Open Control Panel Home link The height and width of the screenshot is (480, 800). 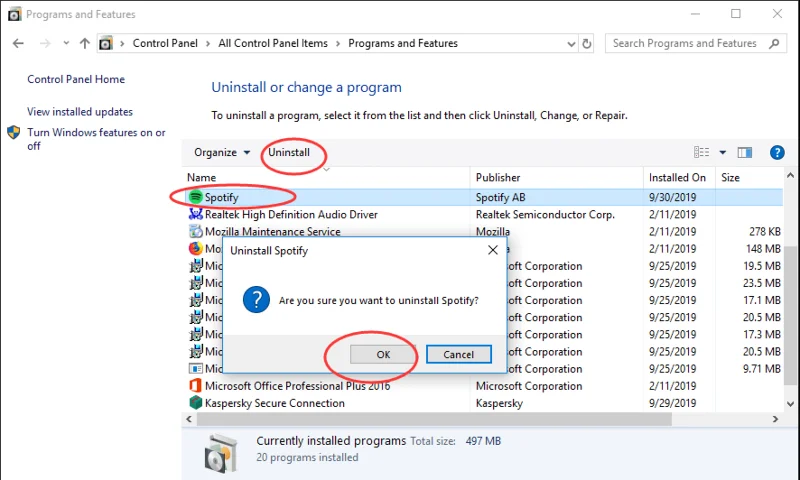(x=76, y=79)
